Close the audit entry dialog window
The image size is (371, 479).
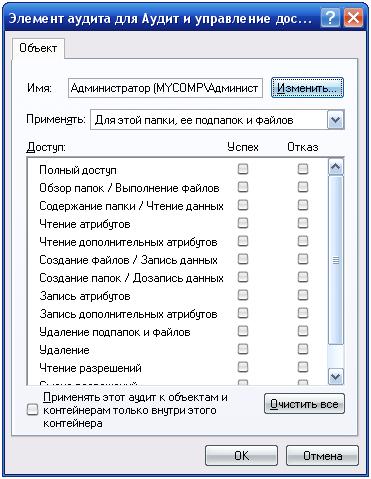tap(353, 18)
